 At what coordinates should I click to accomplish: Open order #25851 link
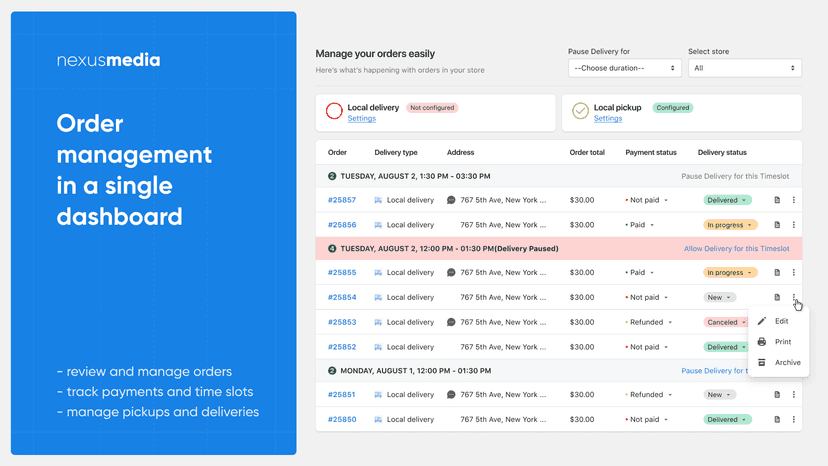[x=342, y=395]
